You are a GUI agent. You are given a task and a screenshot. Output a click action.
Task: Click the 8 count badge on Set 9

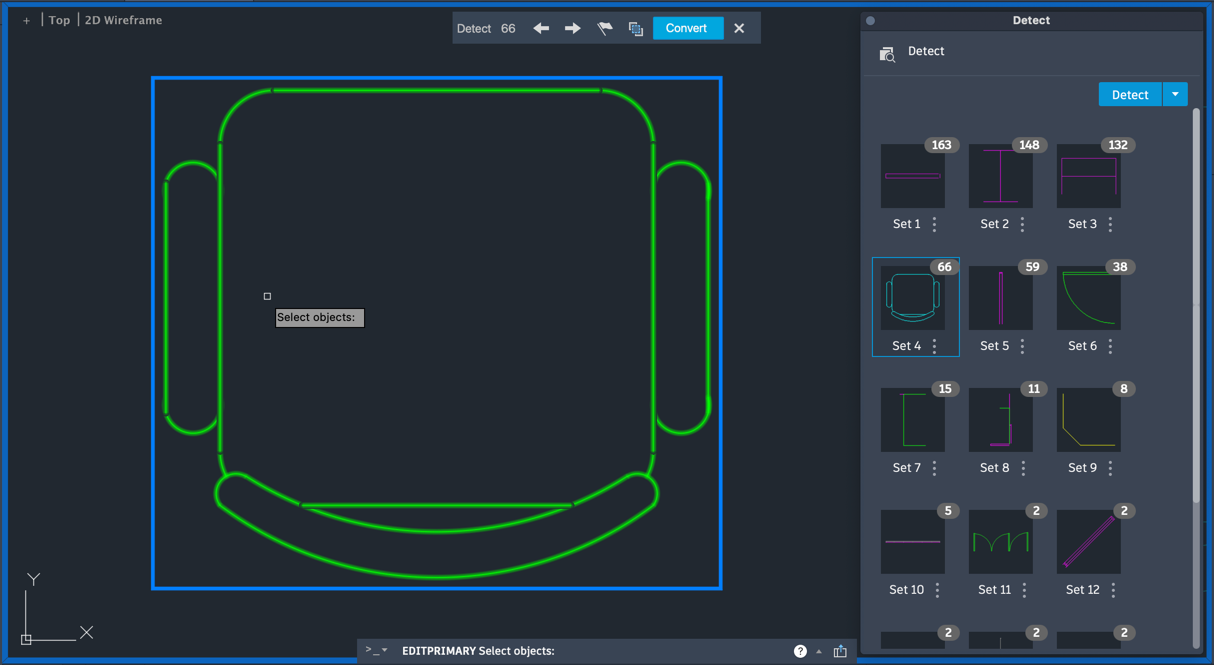(1124, 389)
